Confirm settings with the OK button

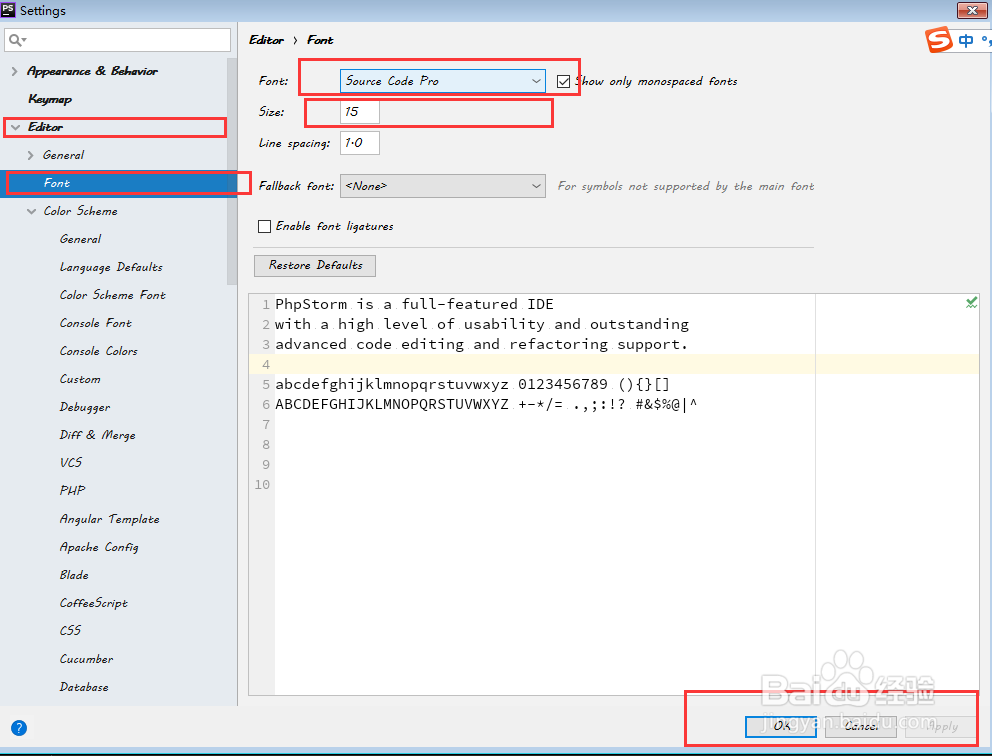[781, 726]
